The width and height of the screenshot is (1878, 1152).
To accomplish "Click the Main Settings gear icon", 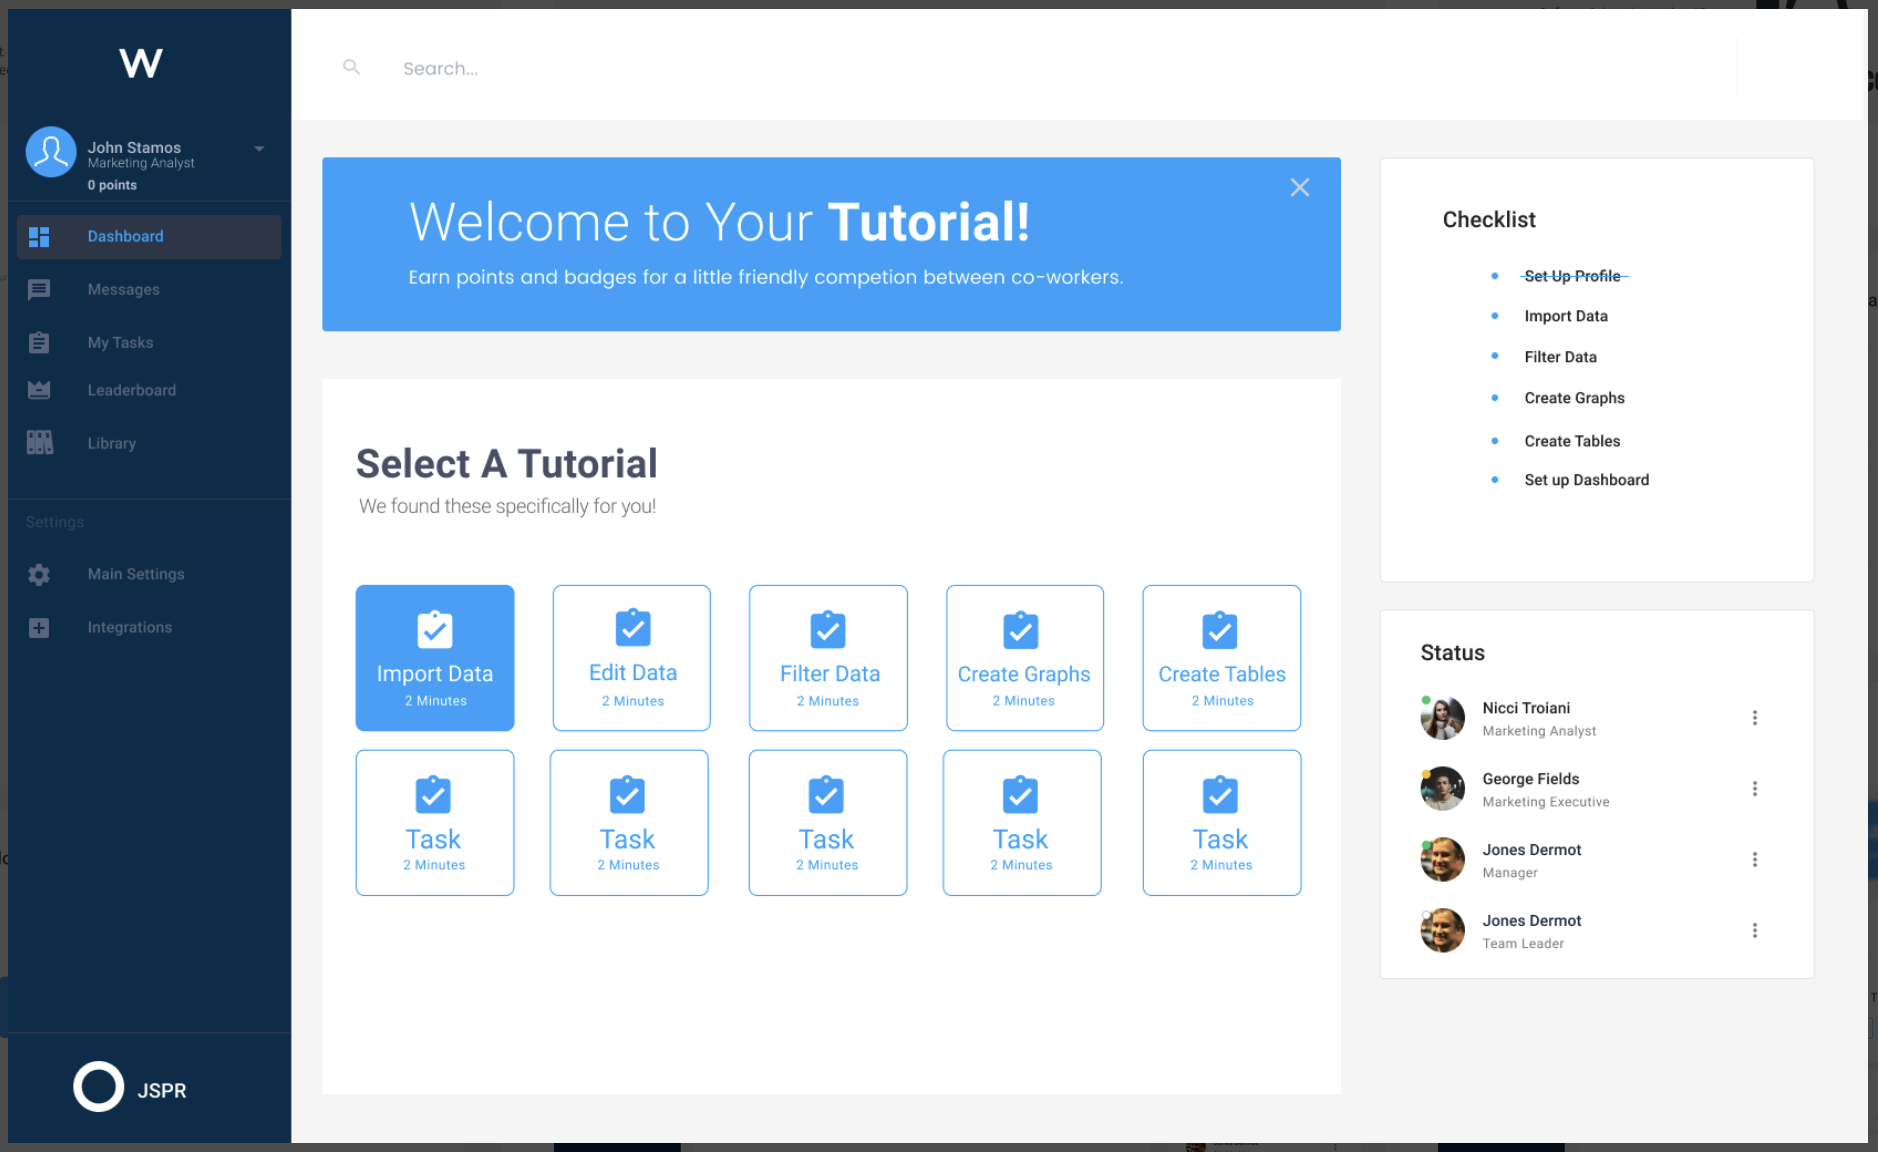I will click(39, 575).
